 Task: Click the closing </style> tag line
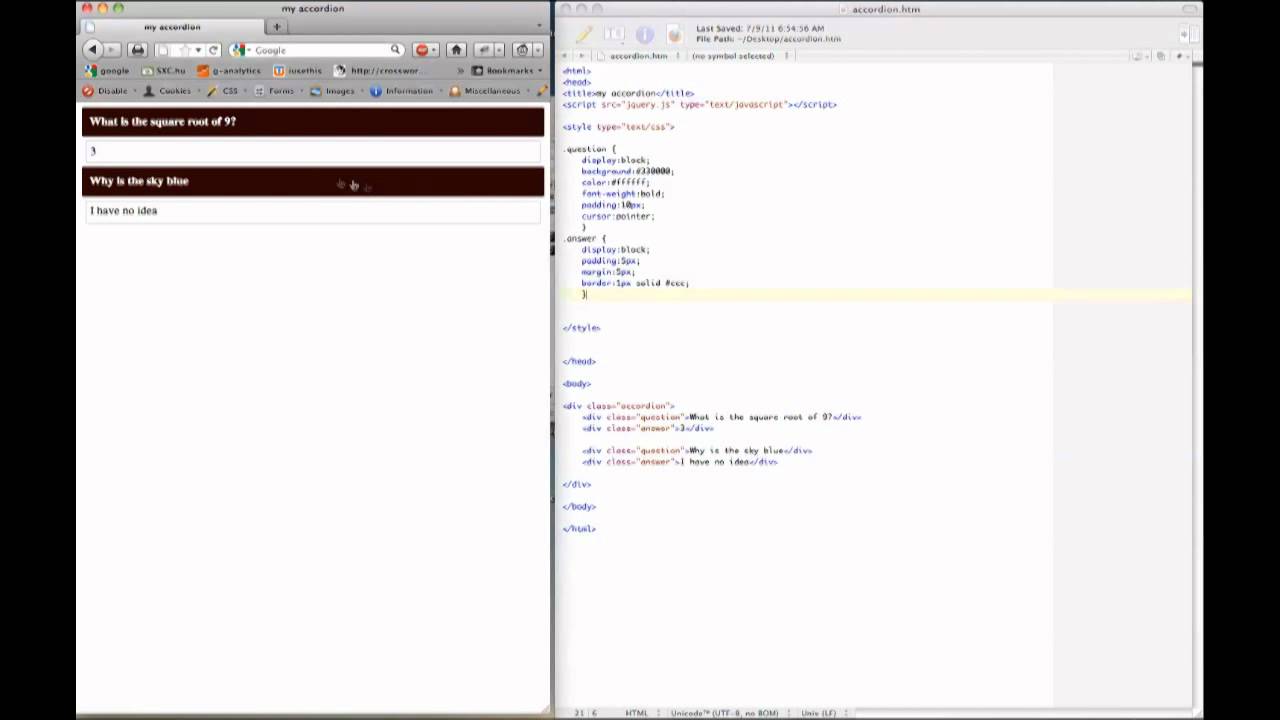(581, 328)
